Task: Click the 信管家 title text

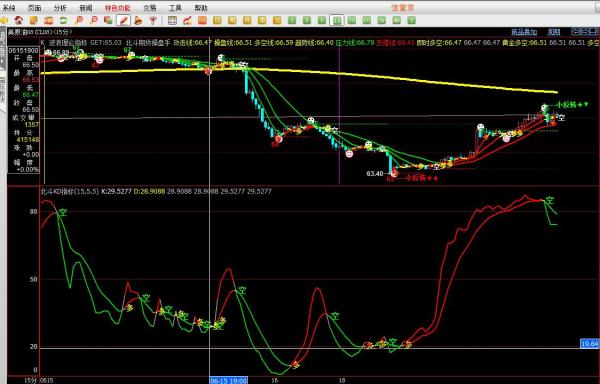Action: (x=403, y=8)
